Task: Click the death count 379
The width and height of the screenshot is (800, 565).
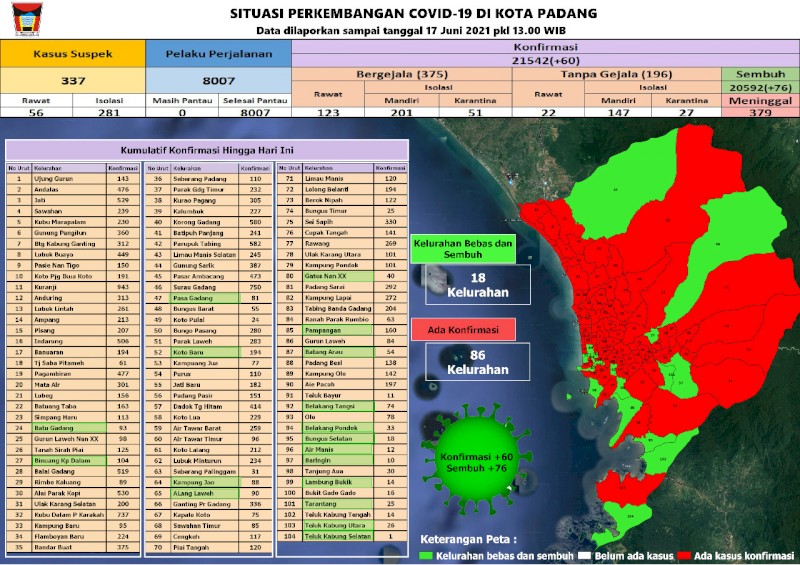Action: click(760, 113)
